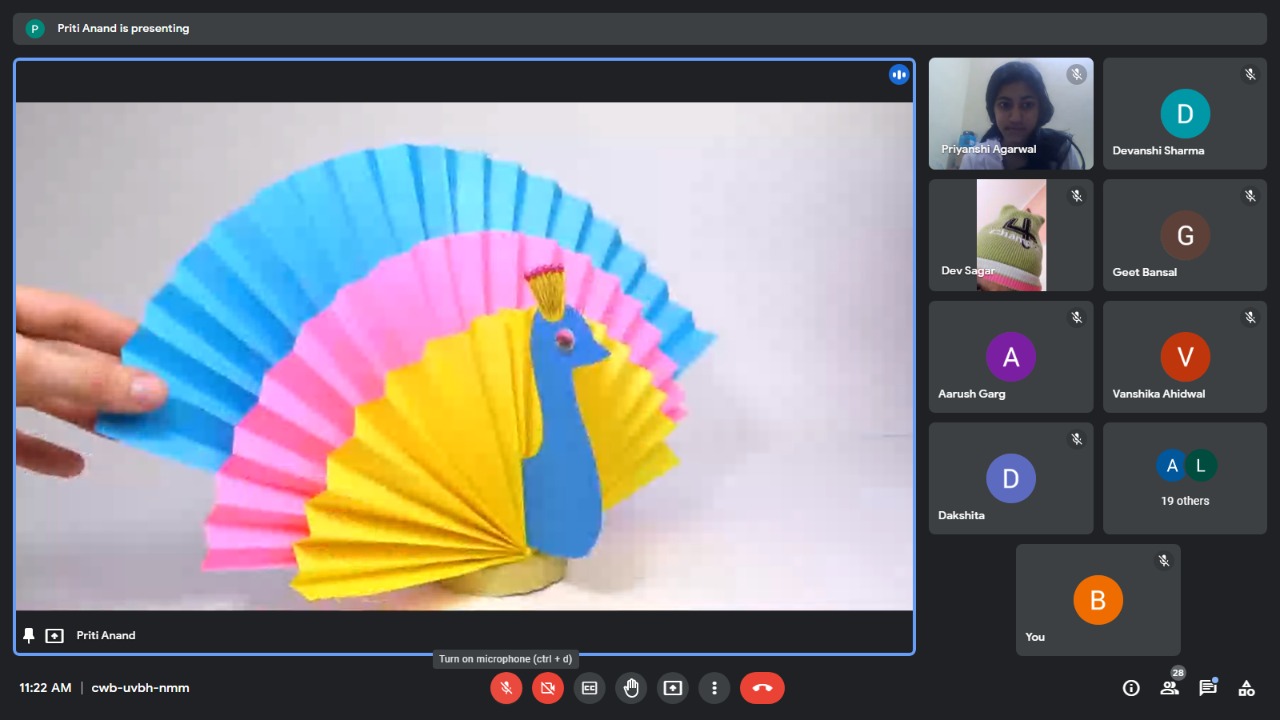Click muted mic icon on Devanshi Sharma tile
The height and width of the screenshot is (720, 1280).
1250,74
